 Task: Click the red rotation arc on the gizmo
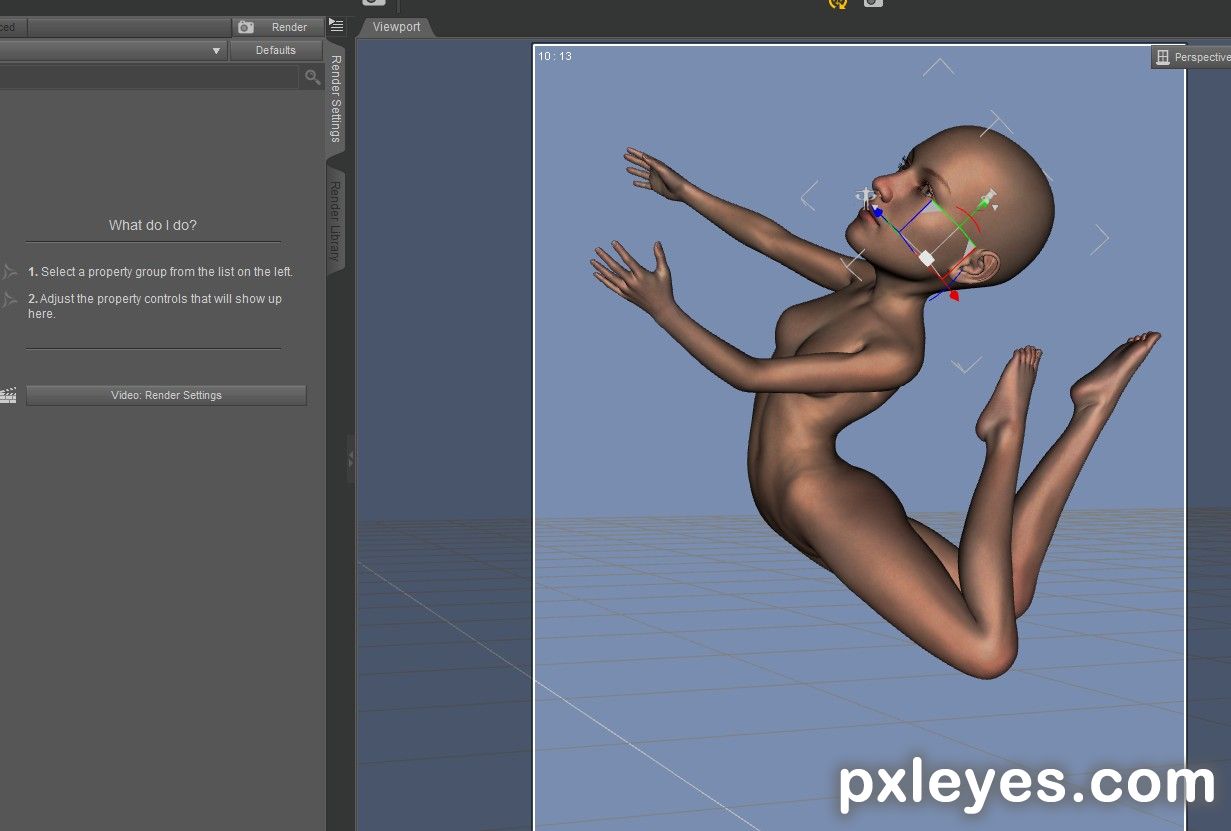point(970,220)
